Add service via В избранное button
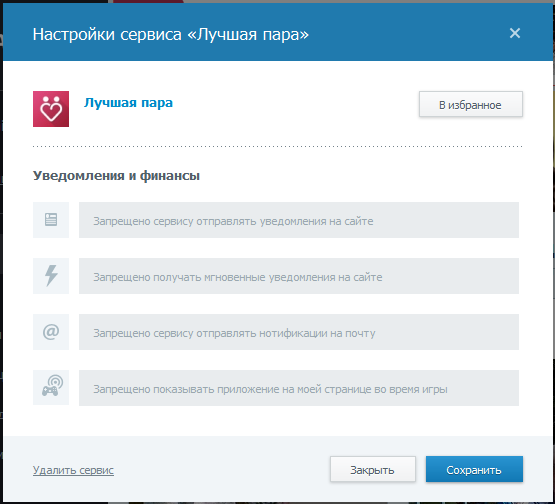Image resolution: width=555 pixels, height=504 pixels. pyautogui.click(x=470, y=104)
